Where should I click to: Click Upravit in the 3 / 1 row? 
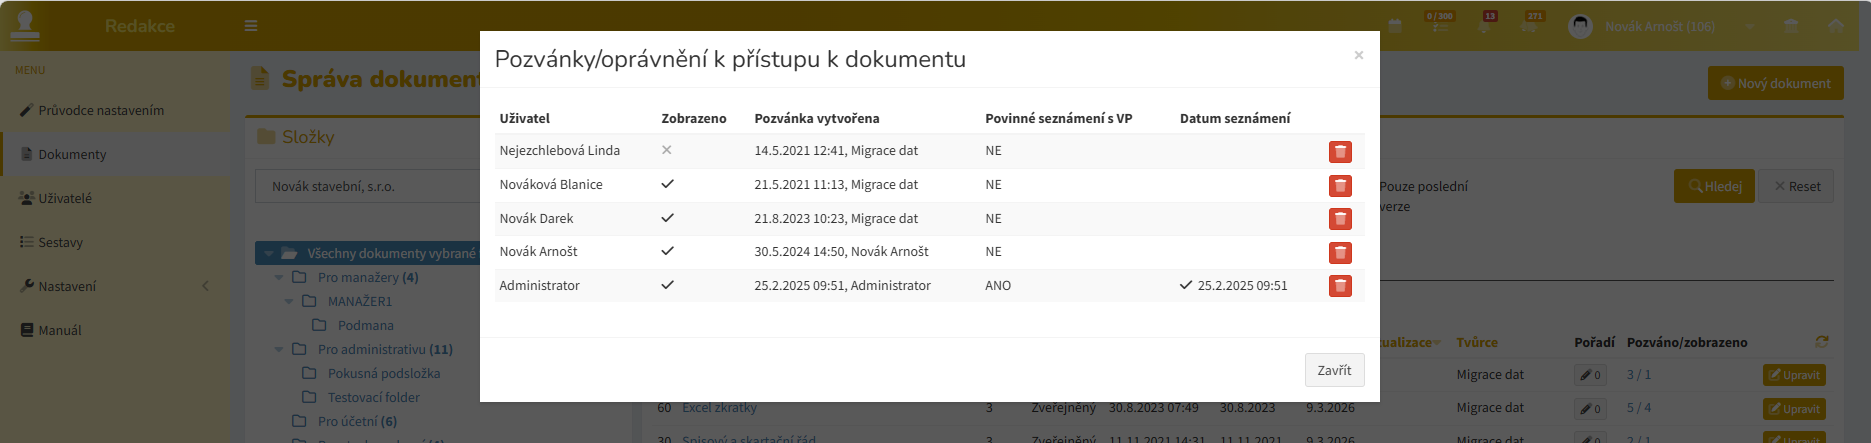1794,375
